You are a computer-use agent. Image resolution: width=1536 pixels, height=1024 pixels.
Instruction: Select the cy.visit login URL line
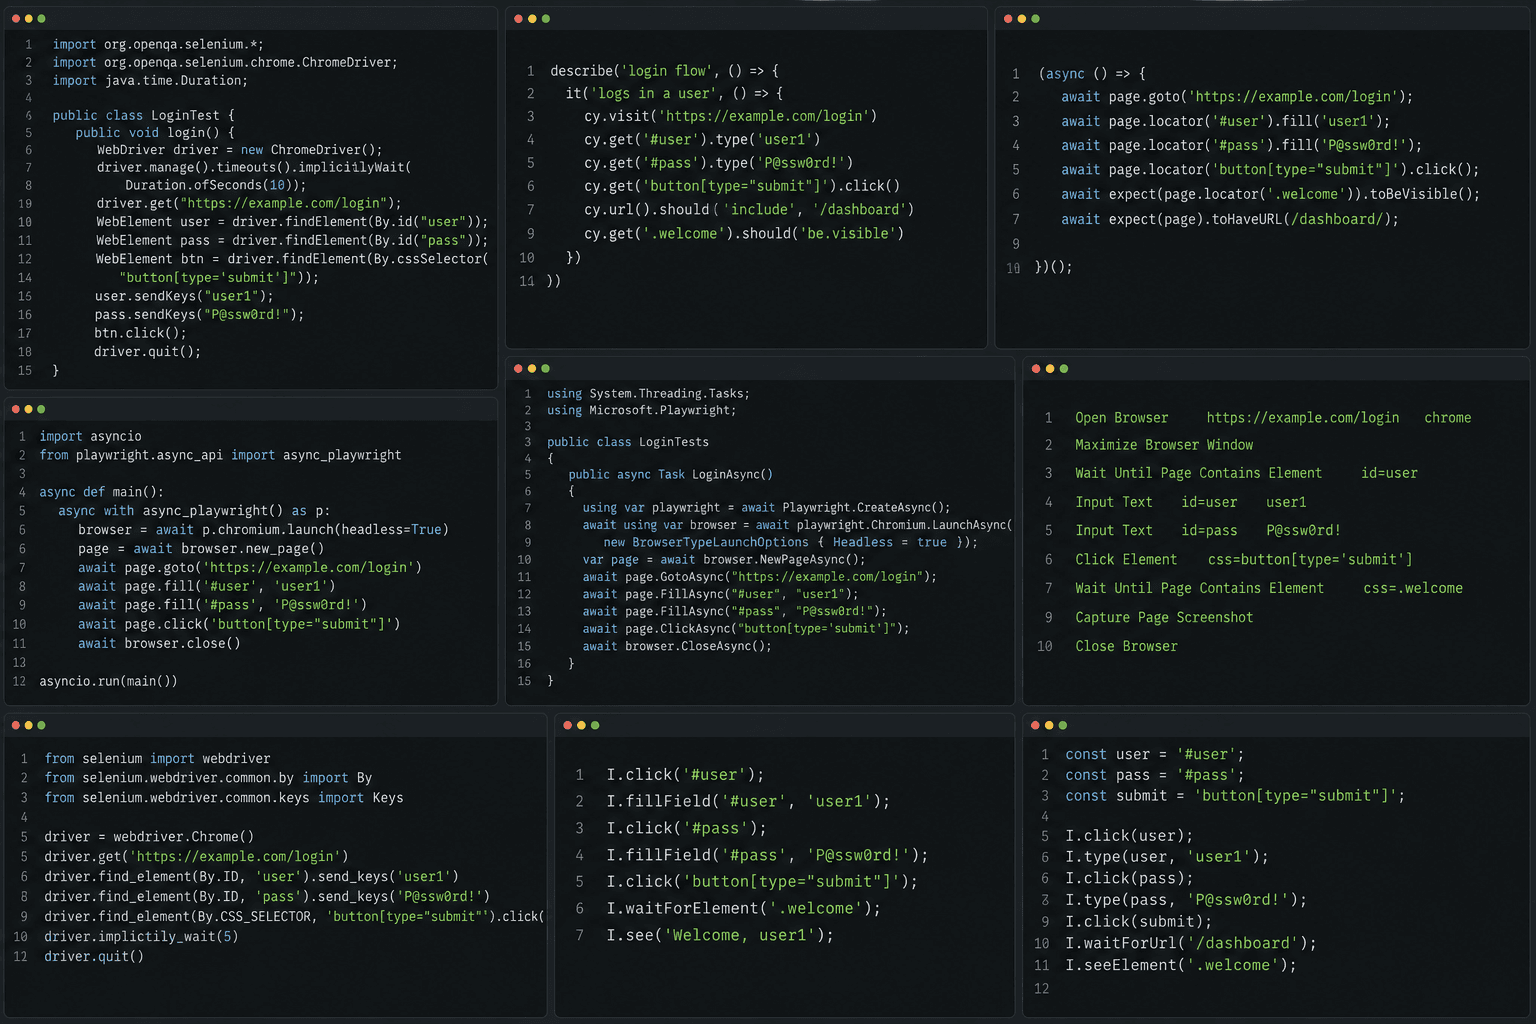point(730,116)
